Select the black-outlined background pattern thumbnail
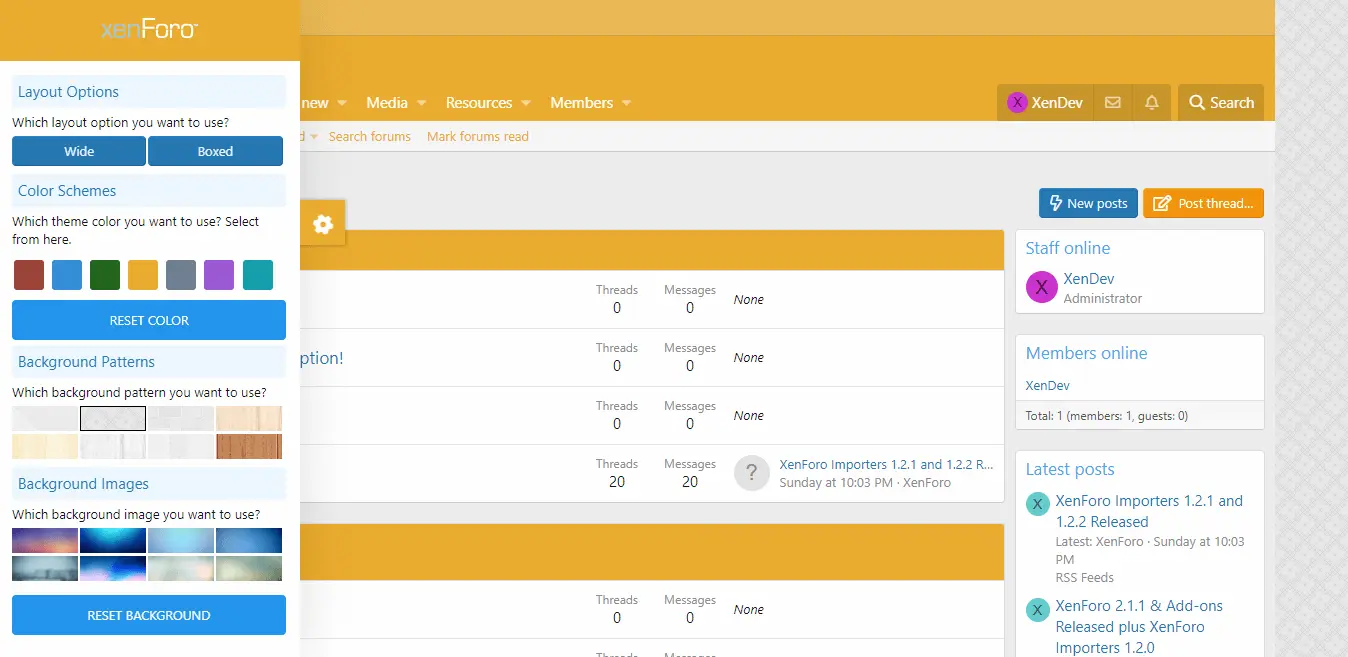The width and height of the screenshot is (1348, 657). [x=113, y=418]
